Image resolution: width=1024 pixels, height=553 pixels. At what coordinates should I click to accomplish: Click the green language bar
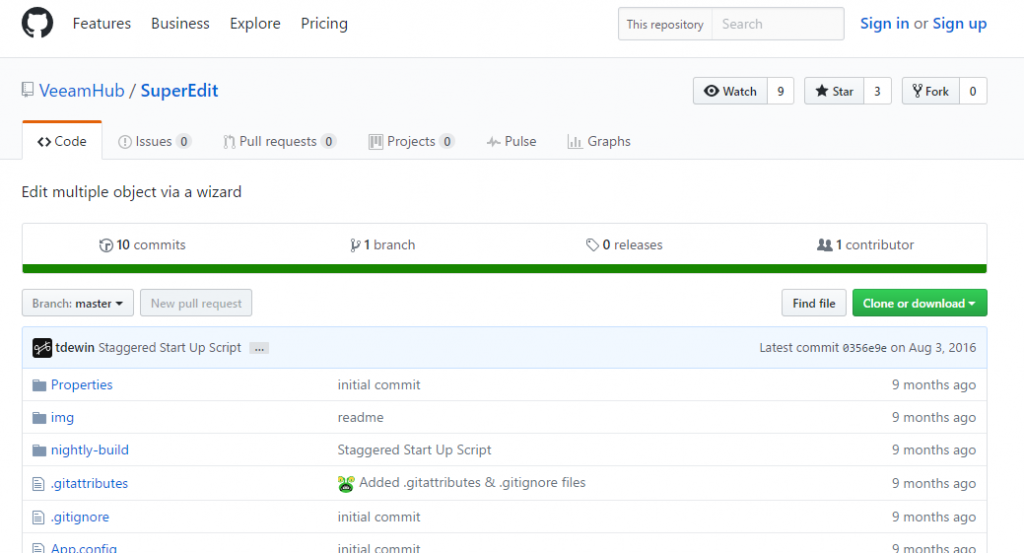tap(504, 268)
